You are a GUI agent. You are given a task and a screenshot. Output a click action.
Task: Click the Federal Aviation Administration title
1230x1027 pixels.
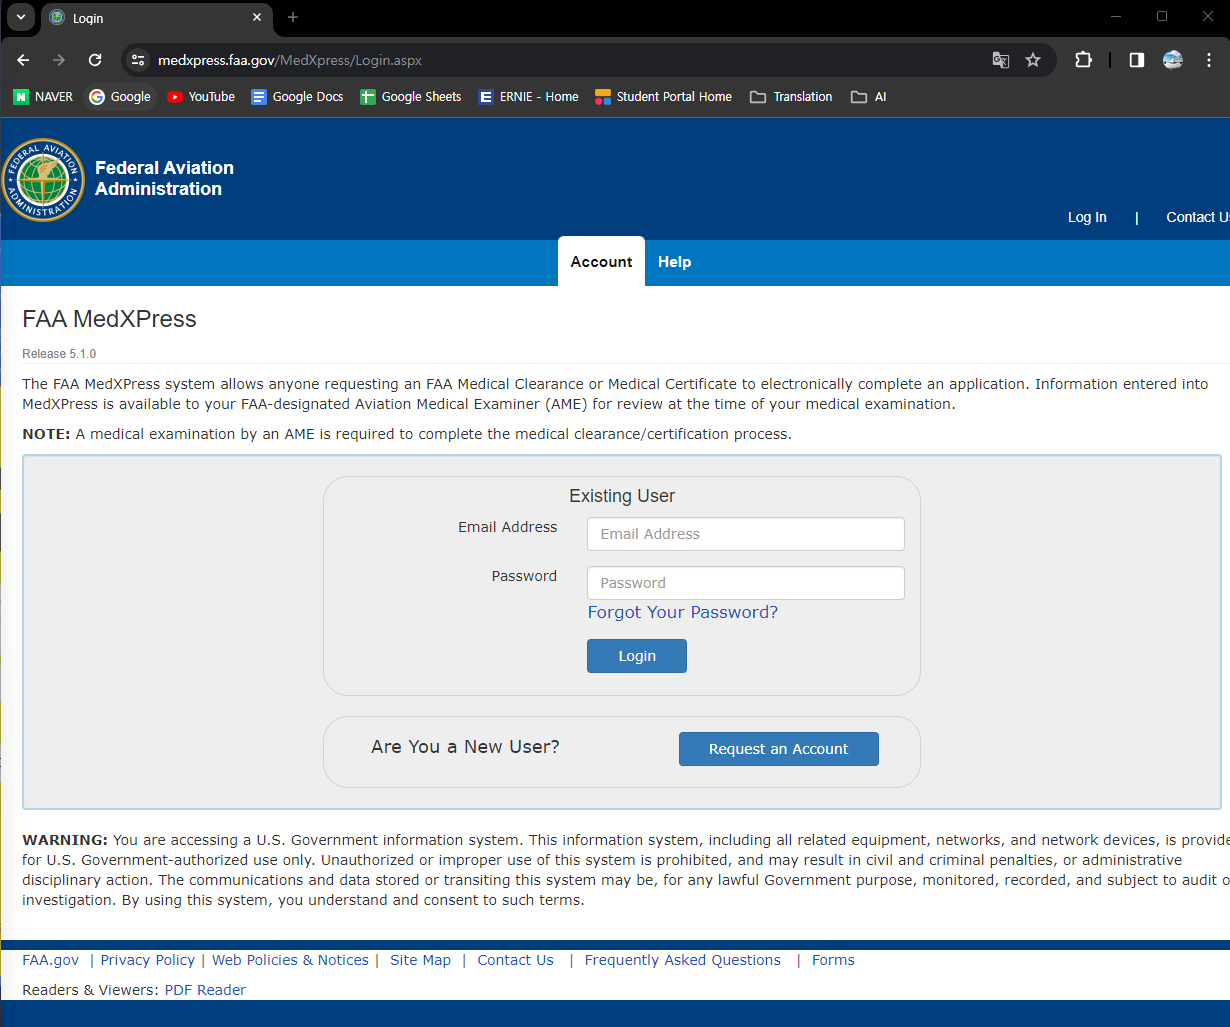[164, 178]
